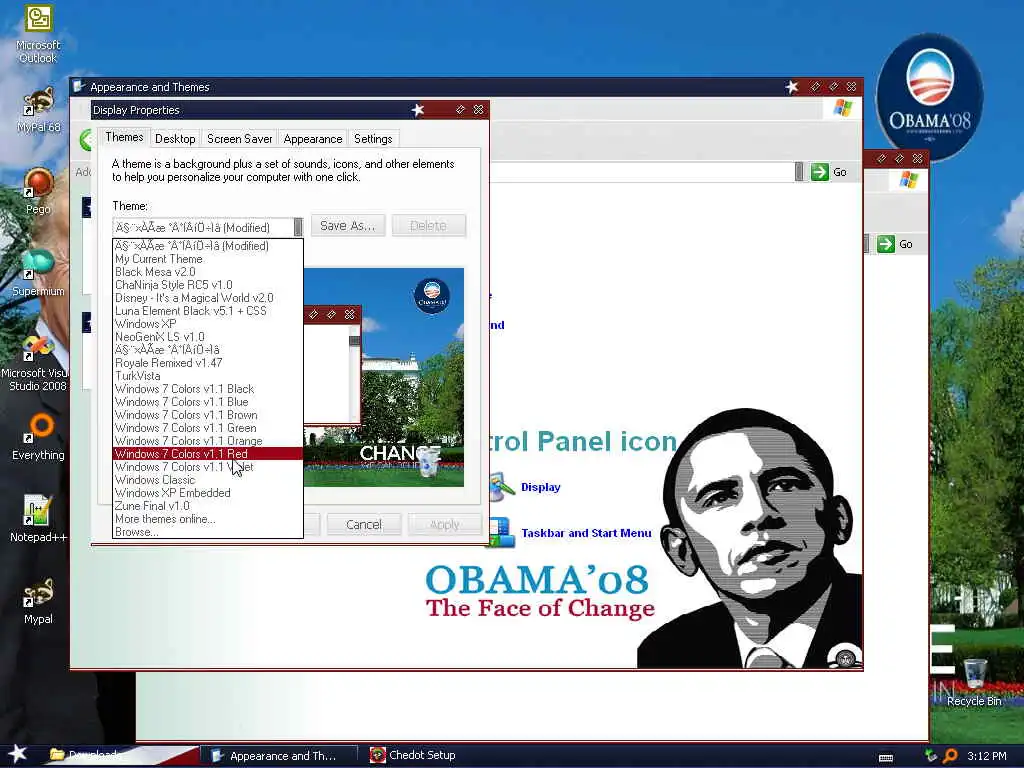Click the keyboard icon in system tray
The height and width of the screenshot is (768, 1024).
886,758
